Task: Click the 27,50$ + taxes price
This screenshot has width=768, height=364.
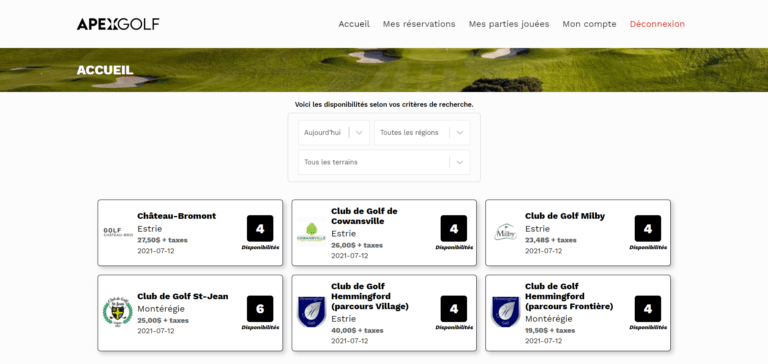Action: [162, 240]
